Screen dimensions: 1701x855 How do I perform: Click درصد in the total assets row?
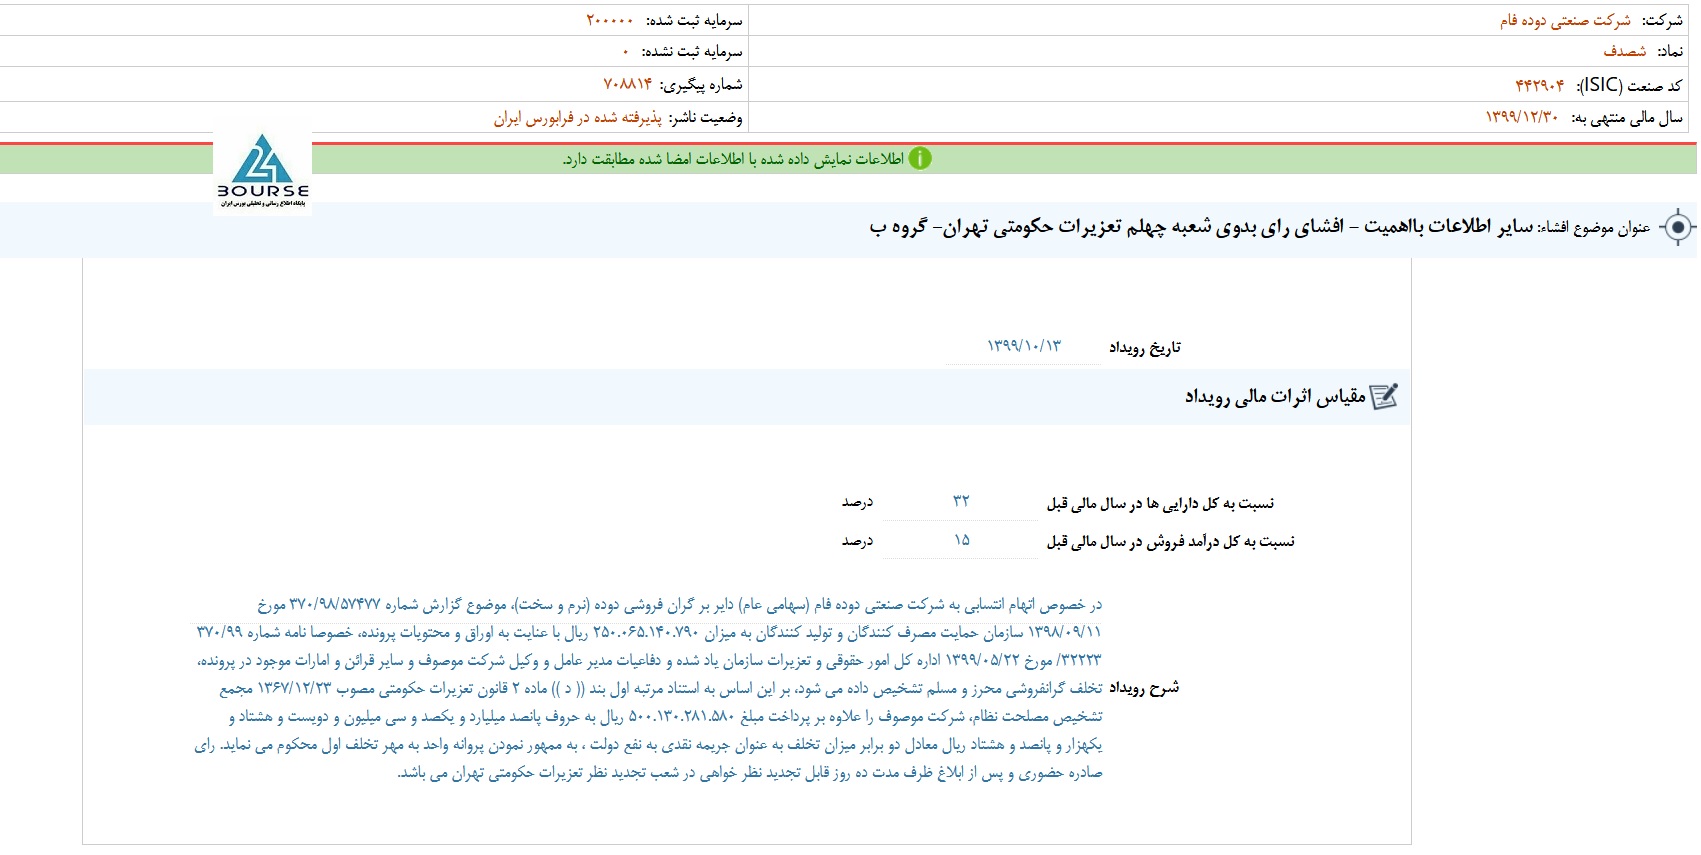pos(857,502)
